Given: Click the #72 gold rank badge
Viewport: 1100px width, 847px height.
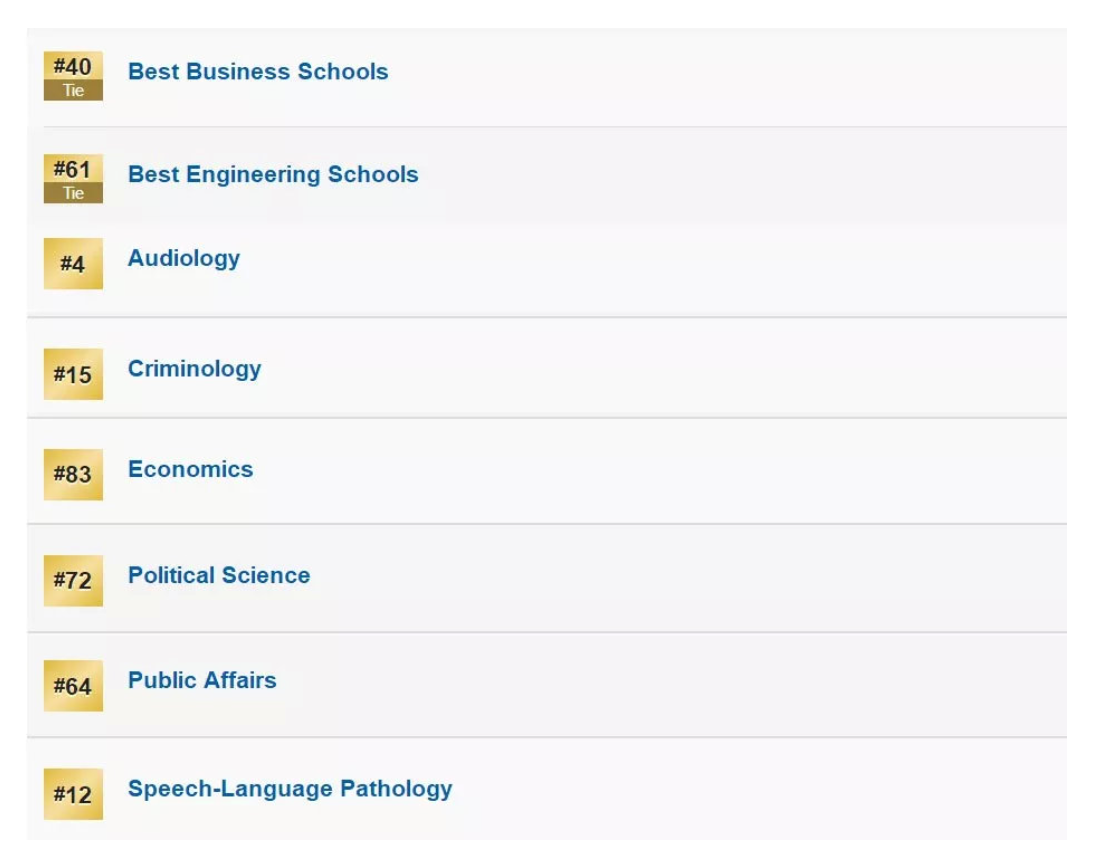Looking at the screenshot, I should 73,581.
